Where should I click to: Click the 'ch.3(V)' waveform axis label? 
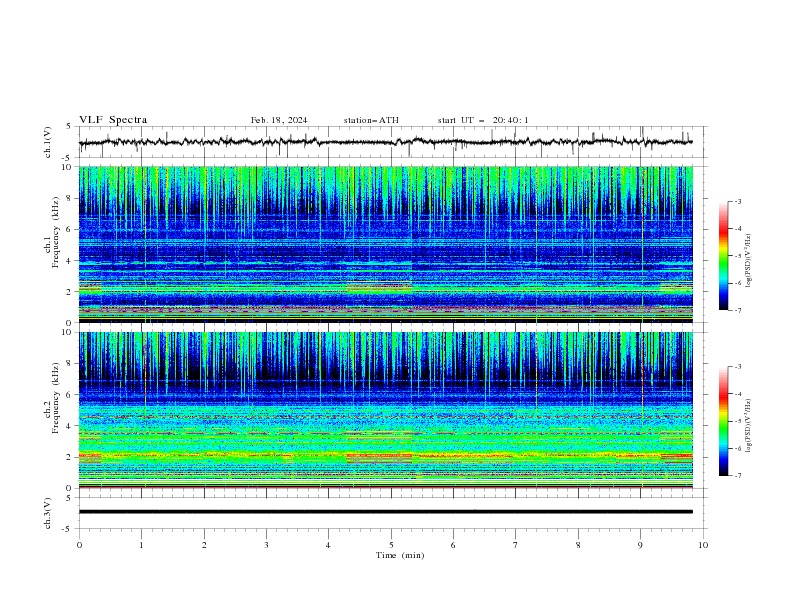click(48, 513)
